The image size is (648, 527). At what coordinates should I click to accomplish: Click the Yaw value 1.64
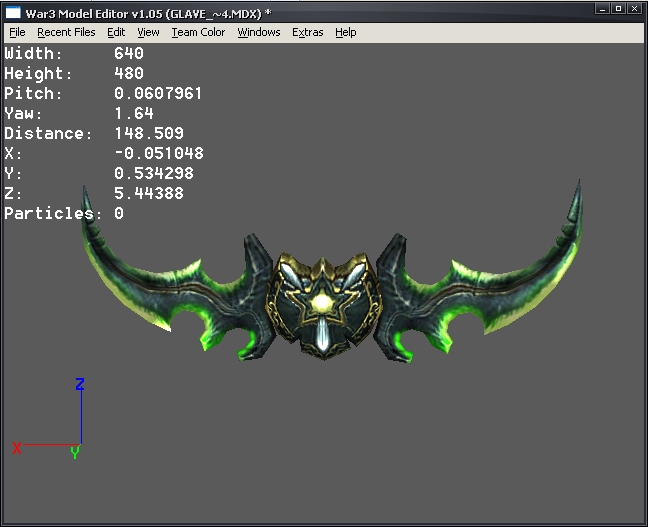pos(134,113)
